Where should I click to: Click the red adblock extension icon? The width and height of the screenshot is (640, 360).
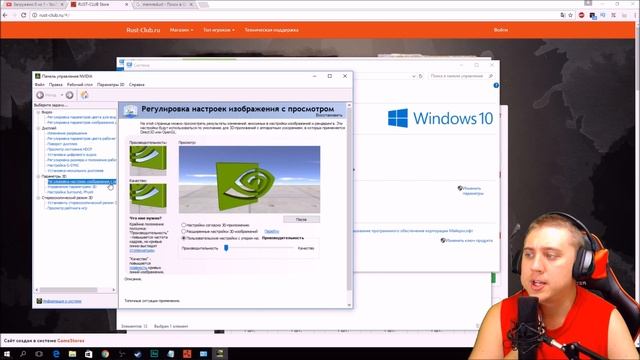tap(582, 15)
